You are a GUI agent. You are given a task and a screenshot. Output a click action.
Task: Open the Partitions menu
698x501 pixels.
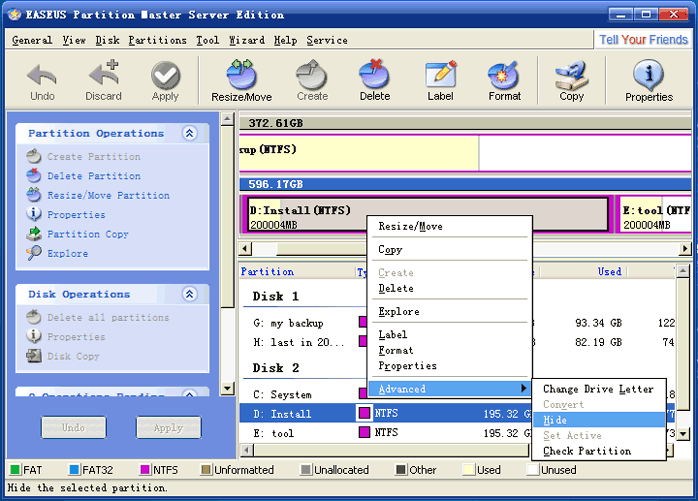point(158,40)
